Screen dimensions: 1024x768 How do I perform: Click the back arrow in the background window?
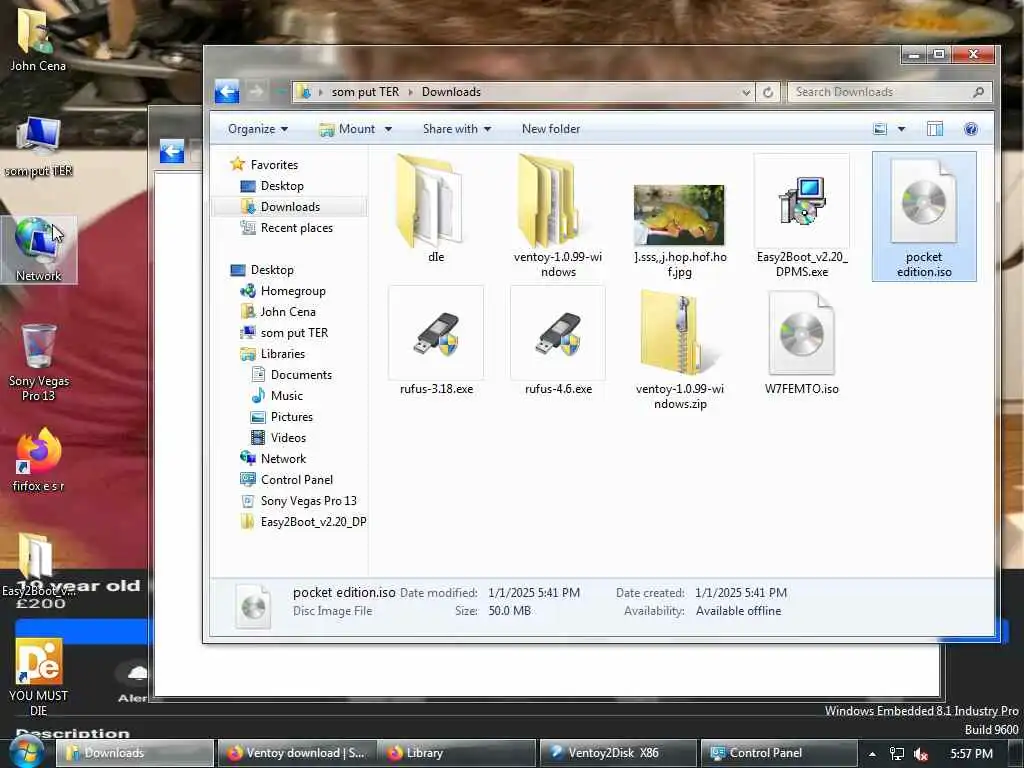(172, 152)
